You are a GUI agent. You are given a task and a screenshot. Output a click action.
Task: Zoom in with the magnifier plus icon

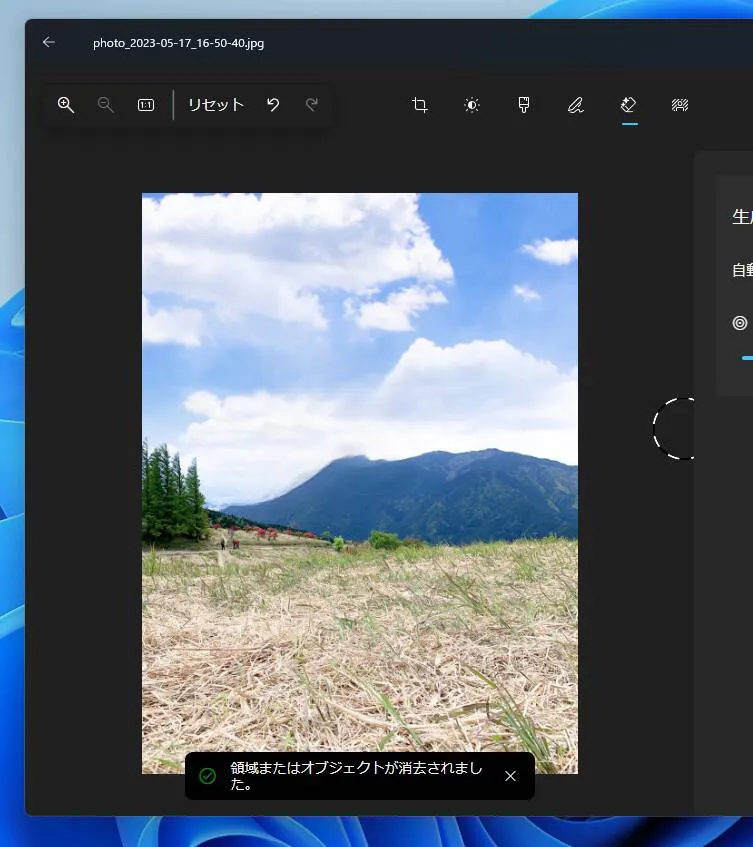[65, 105]
